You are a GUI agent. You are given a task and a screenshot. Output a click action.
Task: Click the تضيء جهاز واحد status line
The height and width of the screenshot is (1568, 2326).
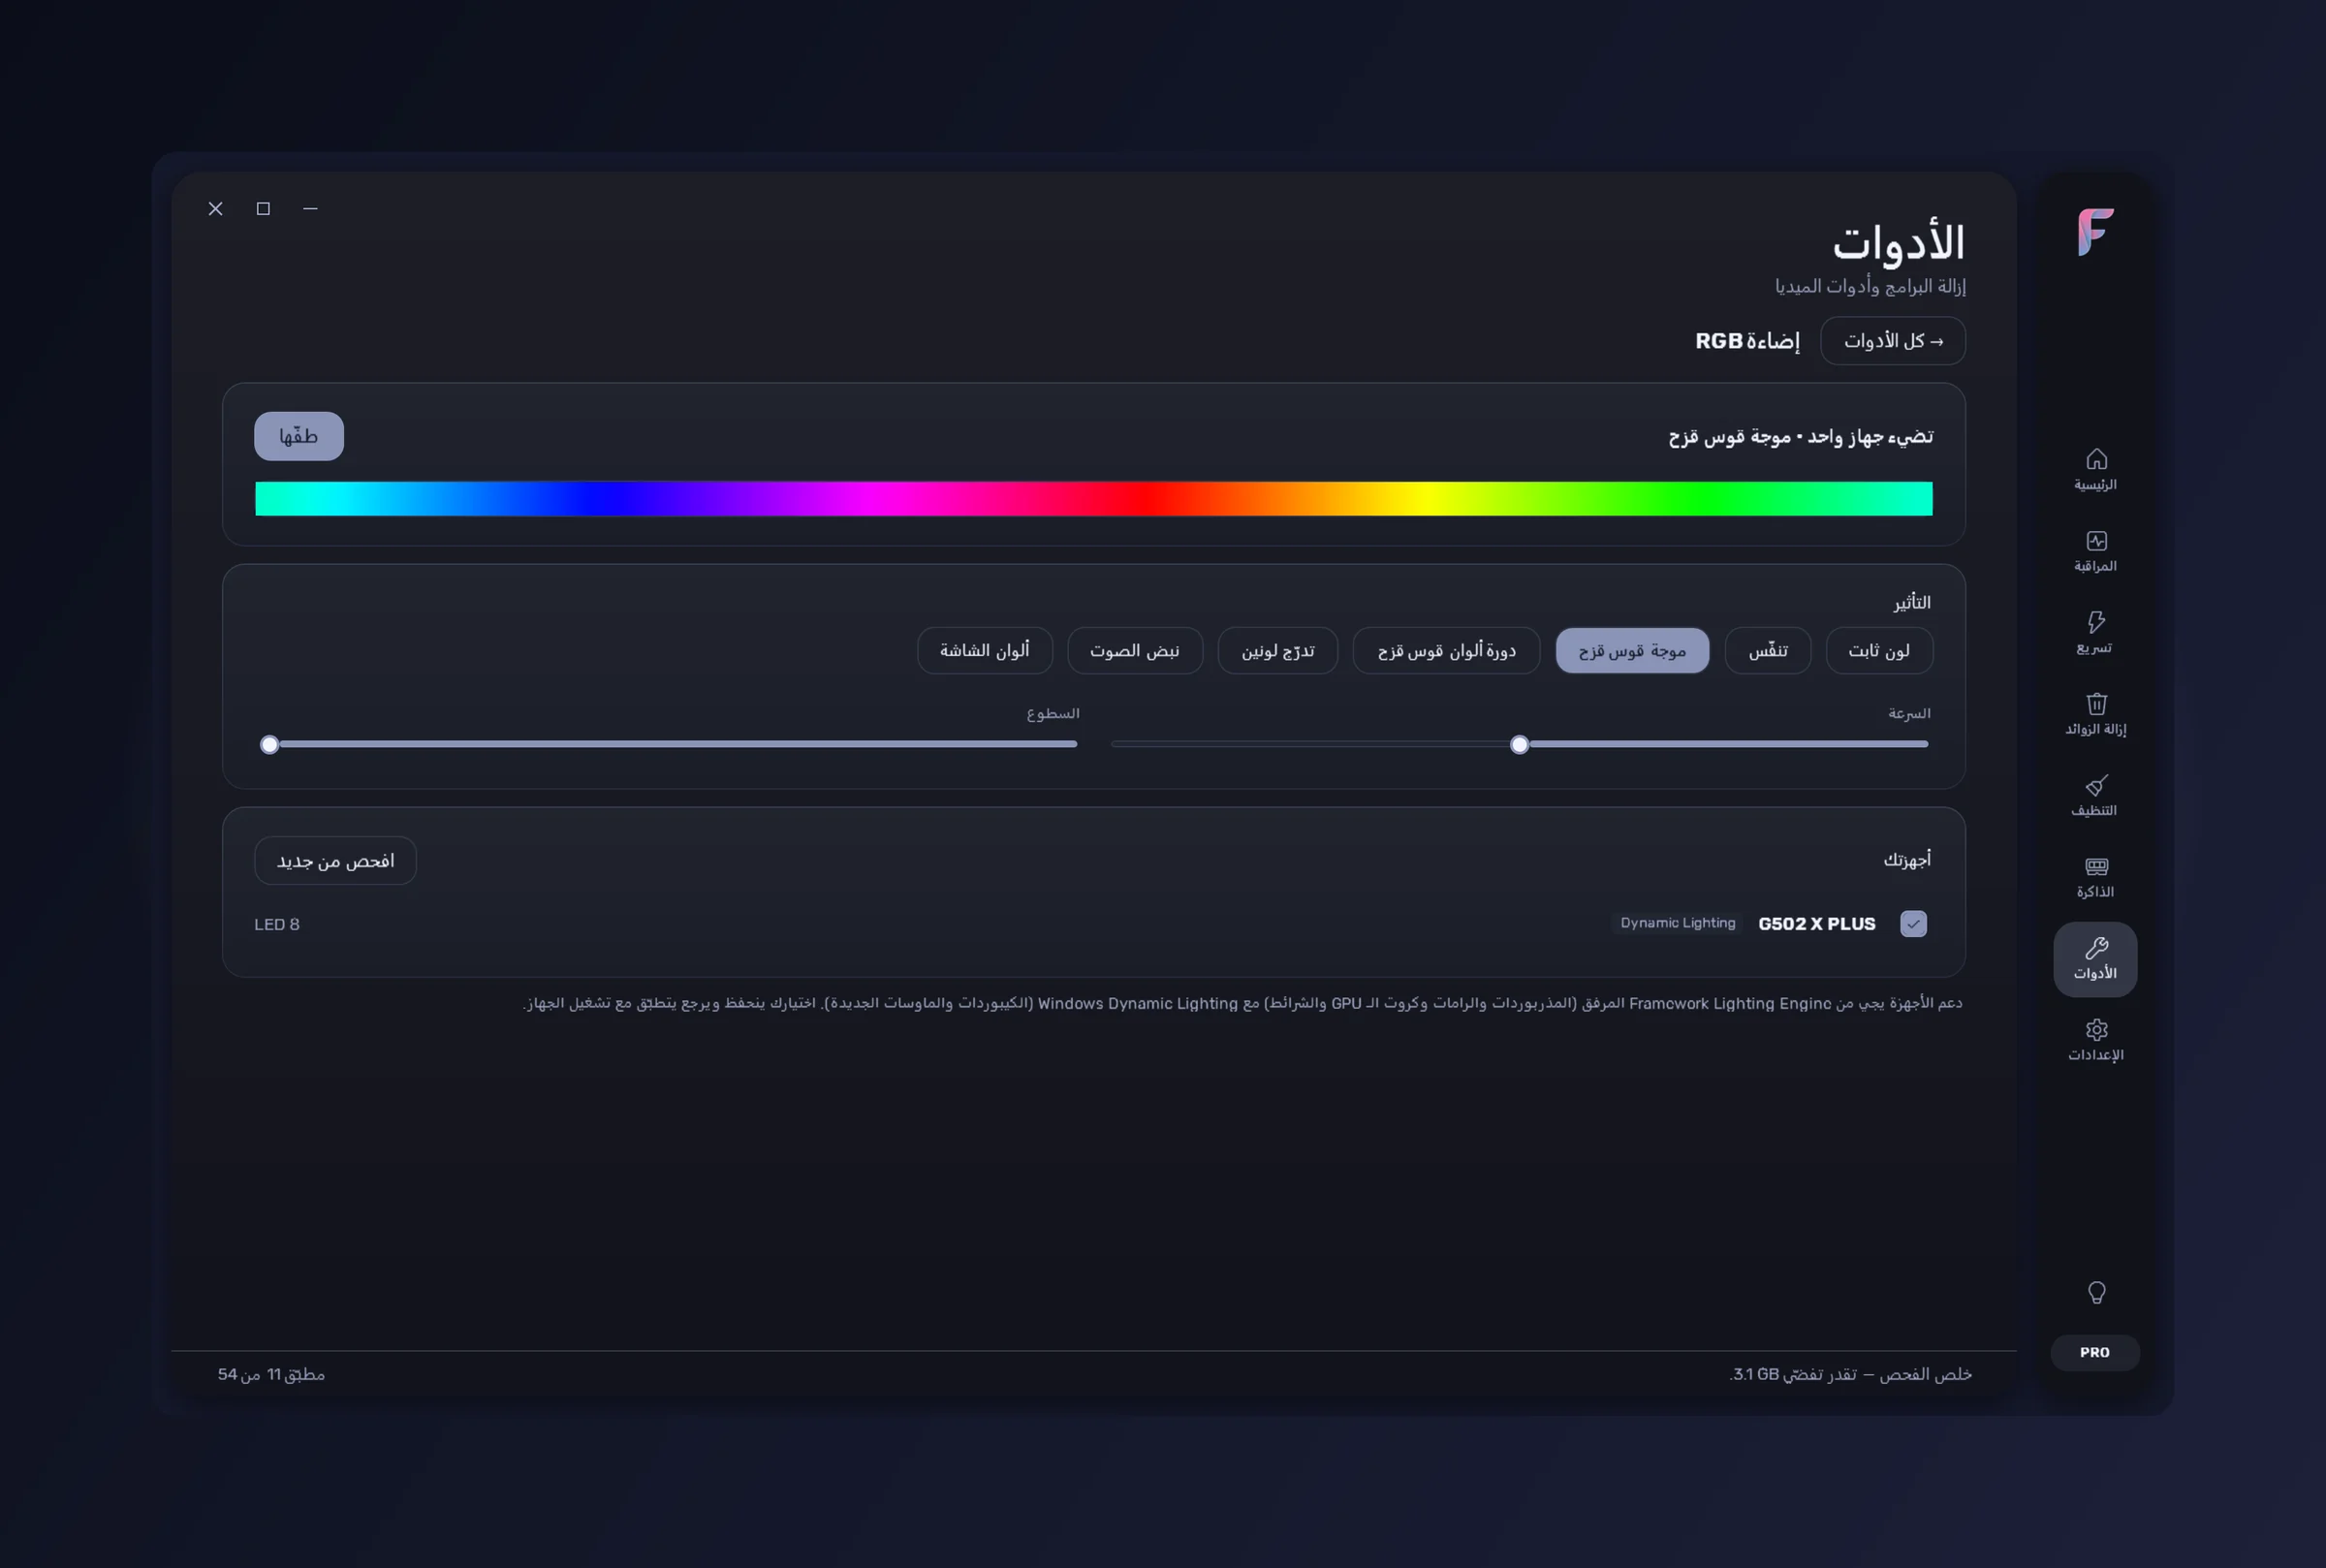click(x=1800, y=436)
